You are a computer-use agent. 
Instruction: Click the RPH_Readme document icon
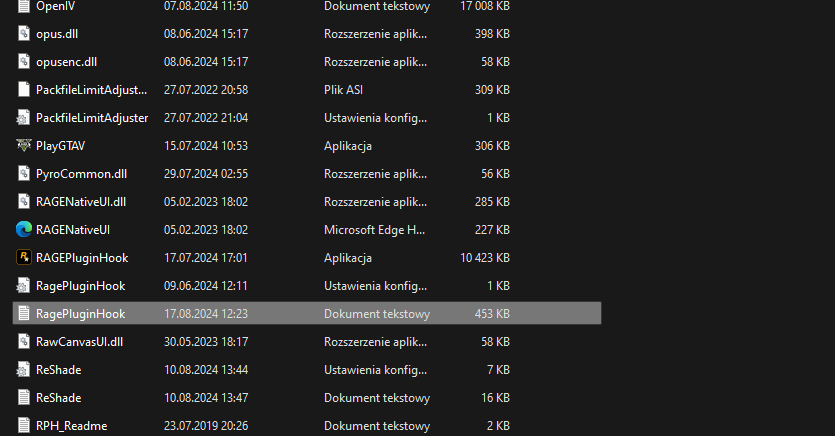tap(24, 426)
